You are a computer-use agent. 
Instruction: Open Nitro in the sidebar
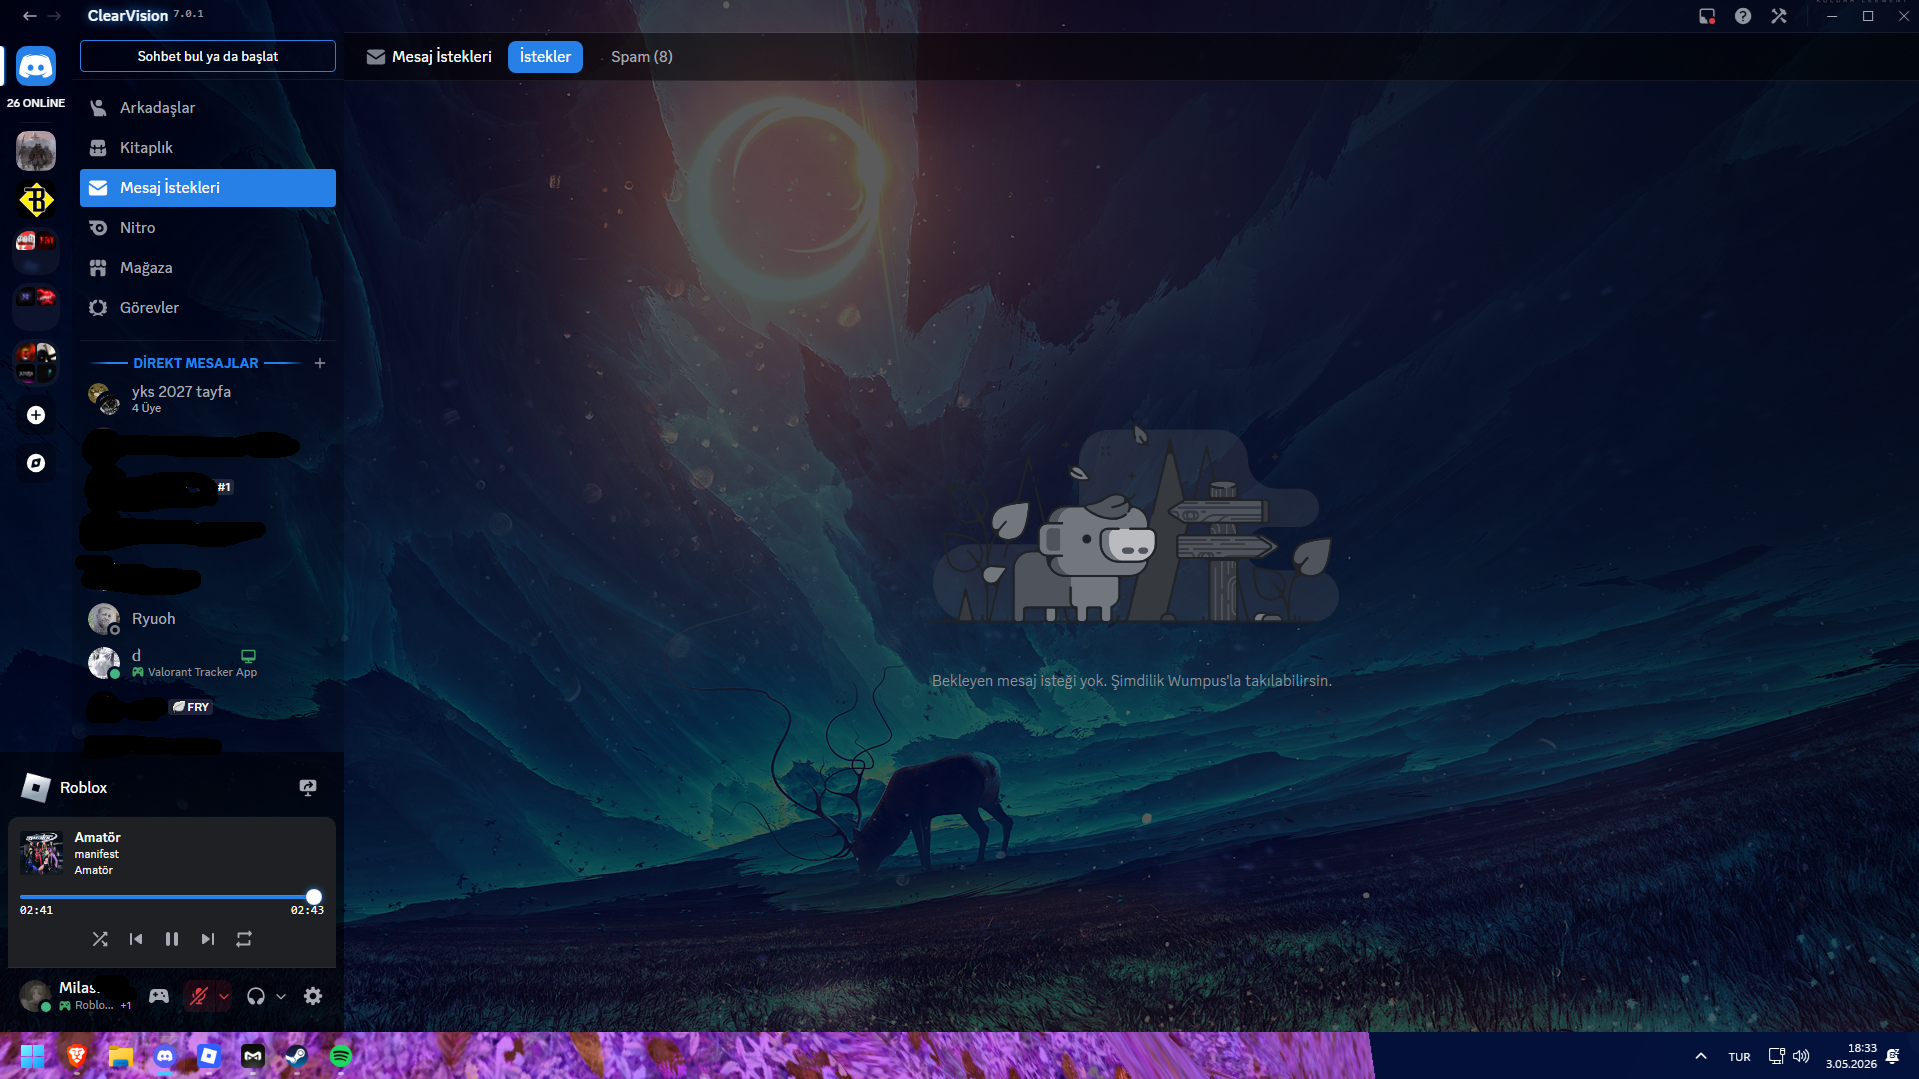[208, 228]
